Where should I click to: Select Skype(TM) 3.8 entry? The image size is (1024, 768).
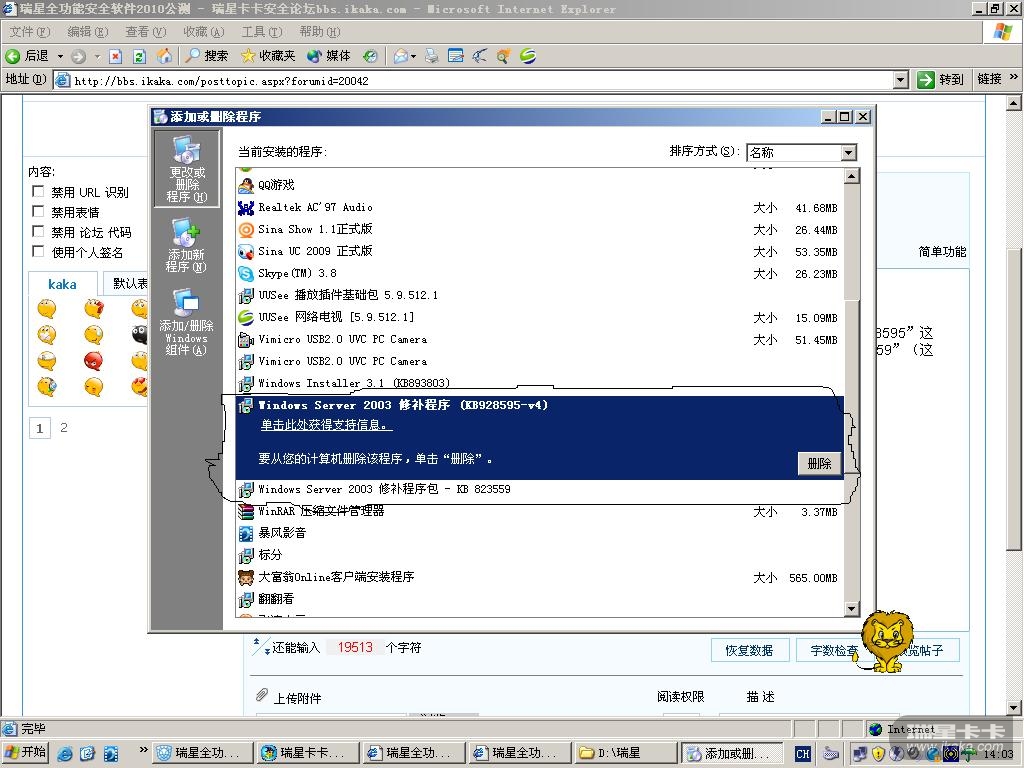click(539, 274)
